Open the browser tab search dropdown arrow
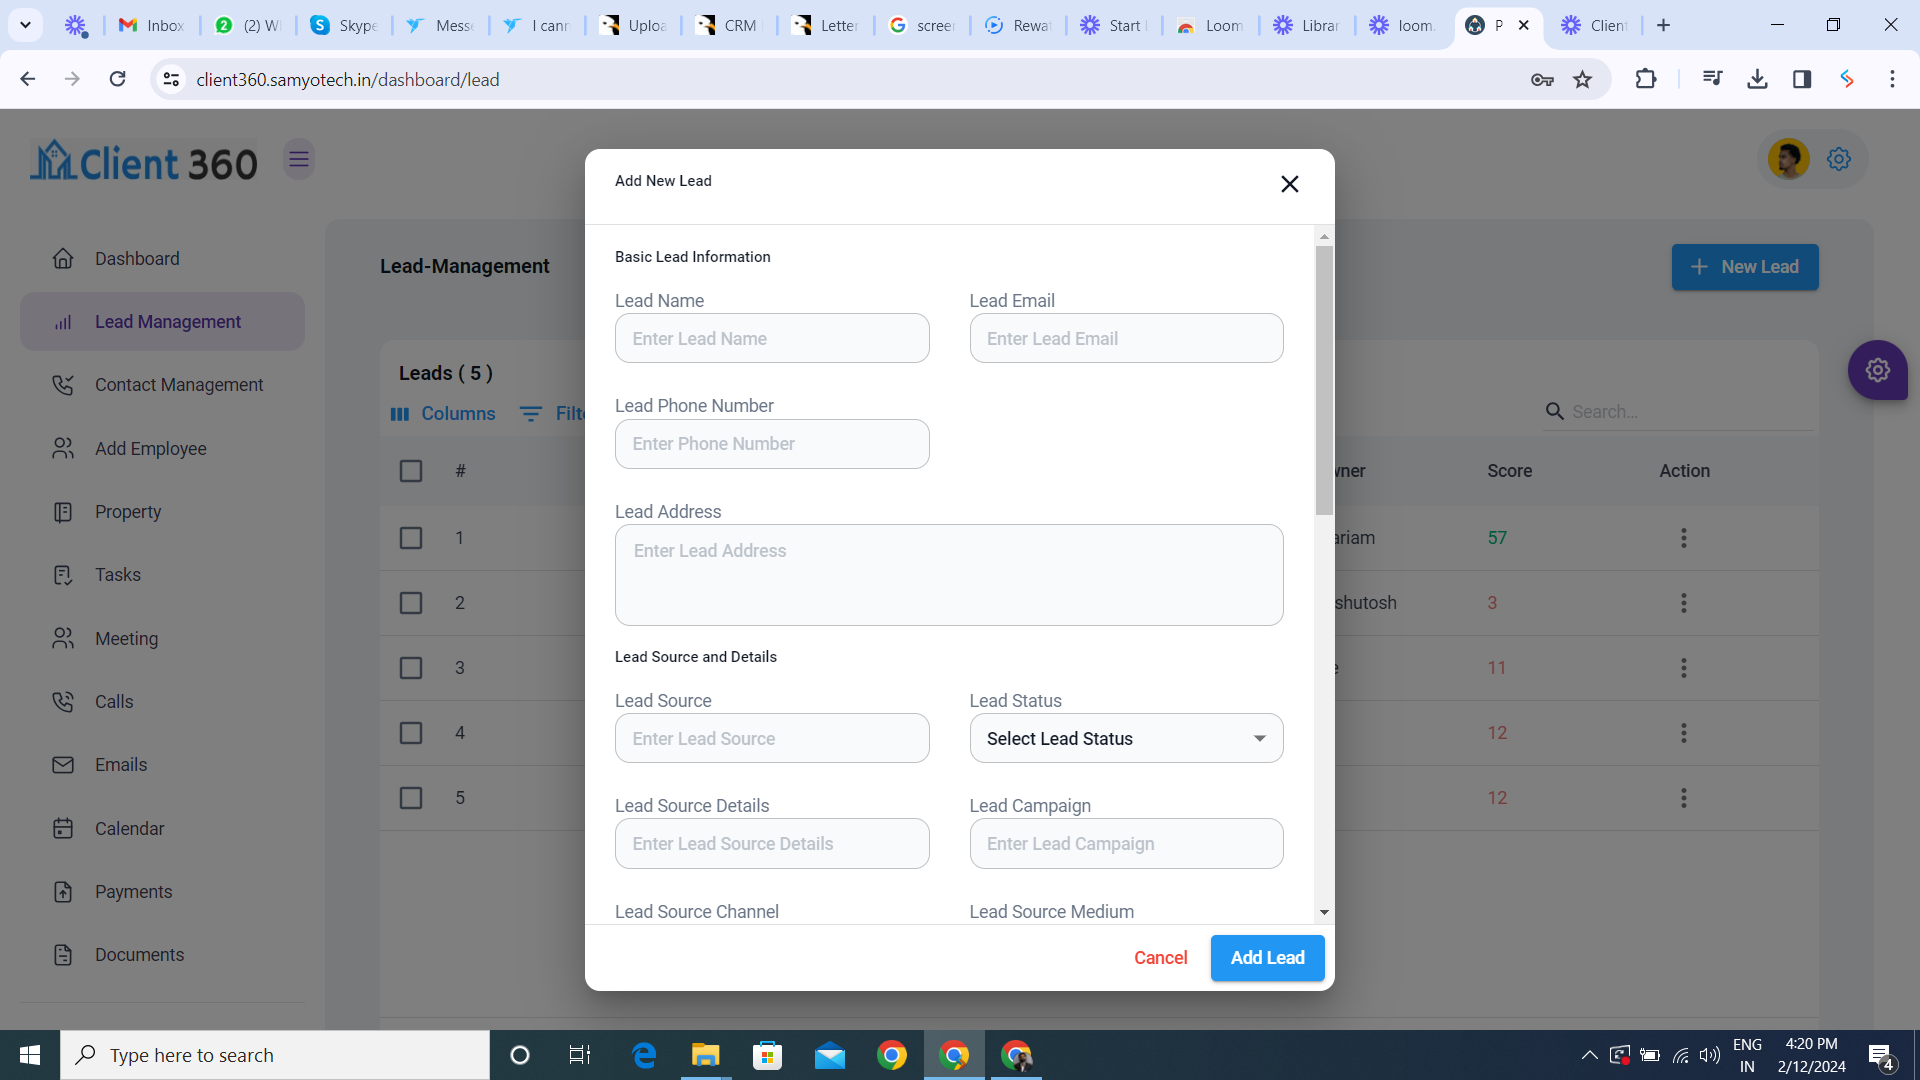The width and height of the screenshot is (1920, 1080). [x=25, y=24]
